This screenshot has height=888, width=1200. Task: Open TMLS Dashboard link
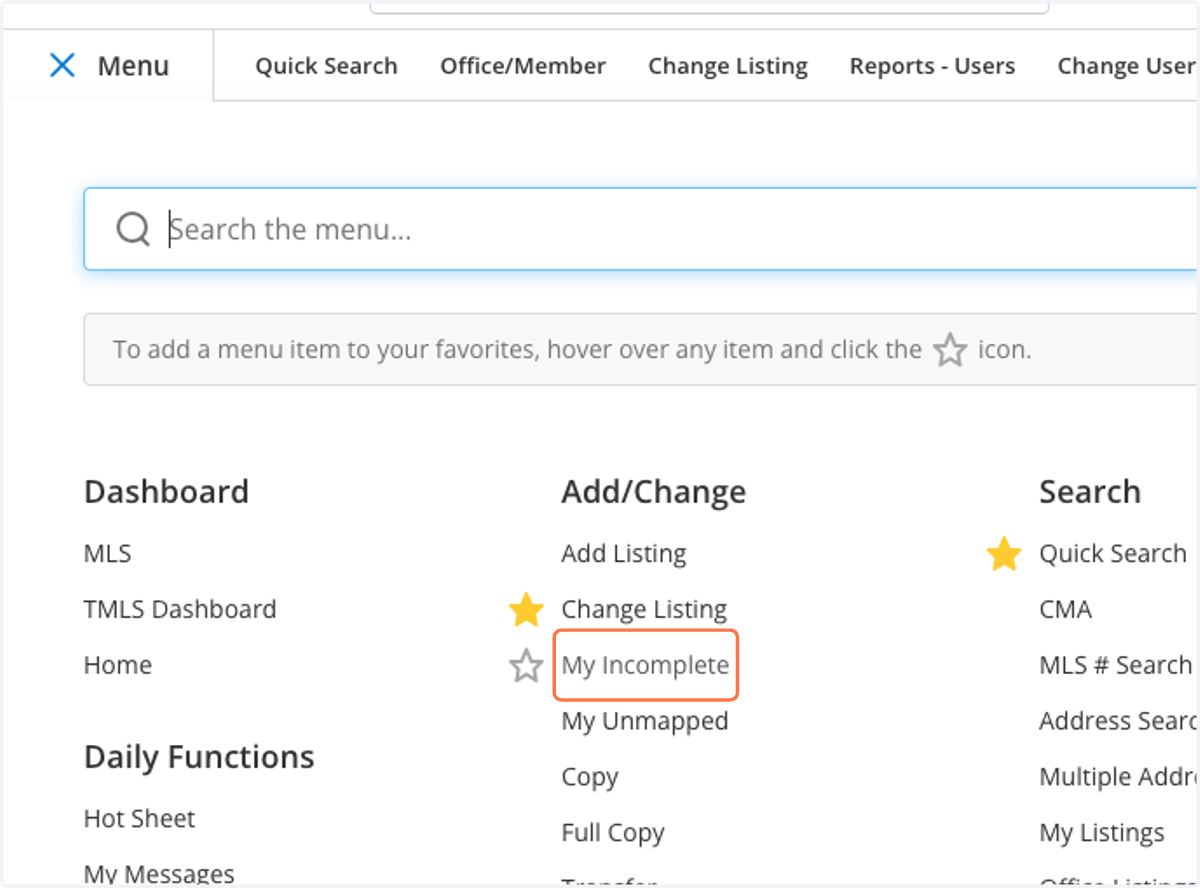point(180,609)
